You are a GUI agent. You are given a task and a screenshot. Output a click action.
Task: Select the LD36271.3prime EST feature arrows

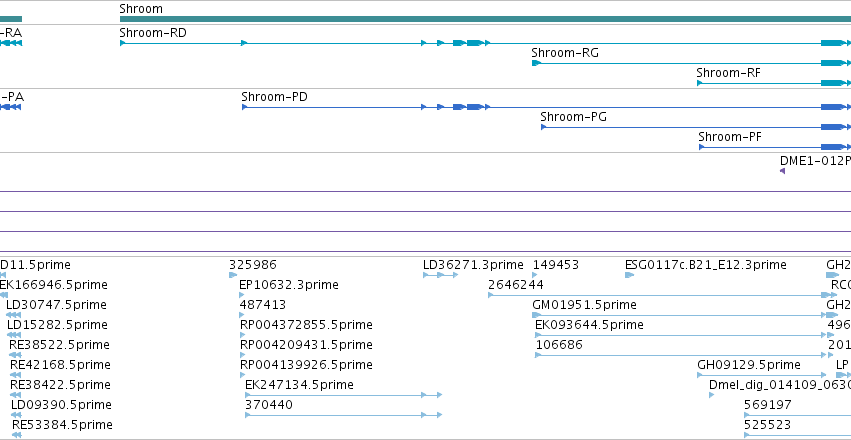pyautogui.click(x=440, y=275)
